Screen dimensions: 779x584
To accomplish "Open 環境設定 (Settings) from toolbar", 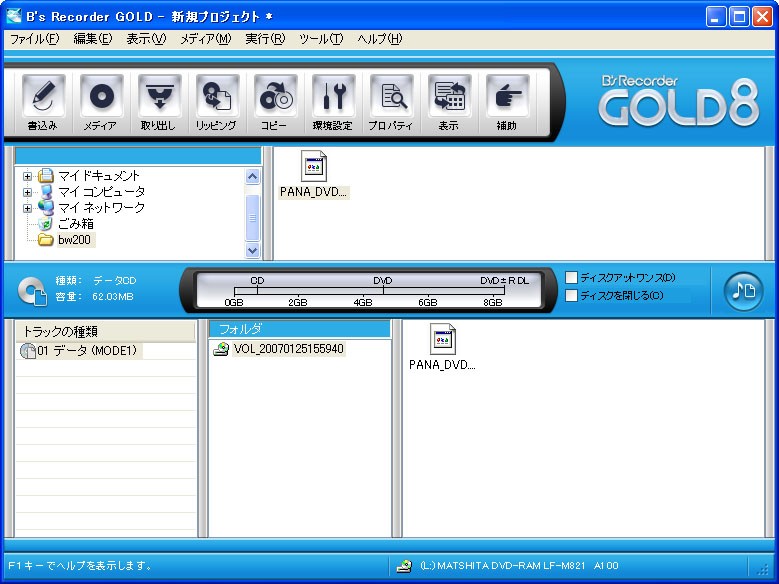I will (333, 99).
